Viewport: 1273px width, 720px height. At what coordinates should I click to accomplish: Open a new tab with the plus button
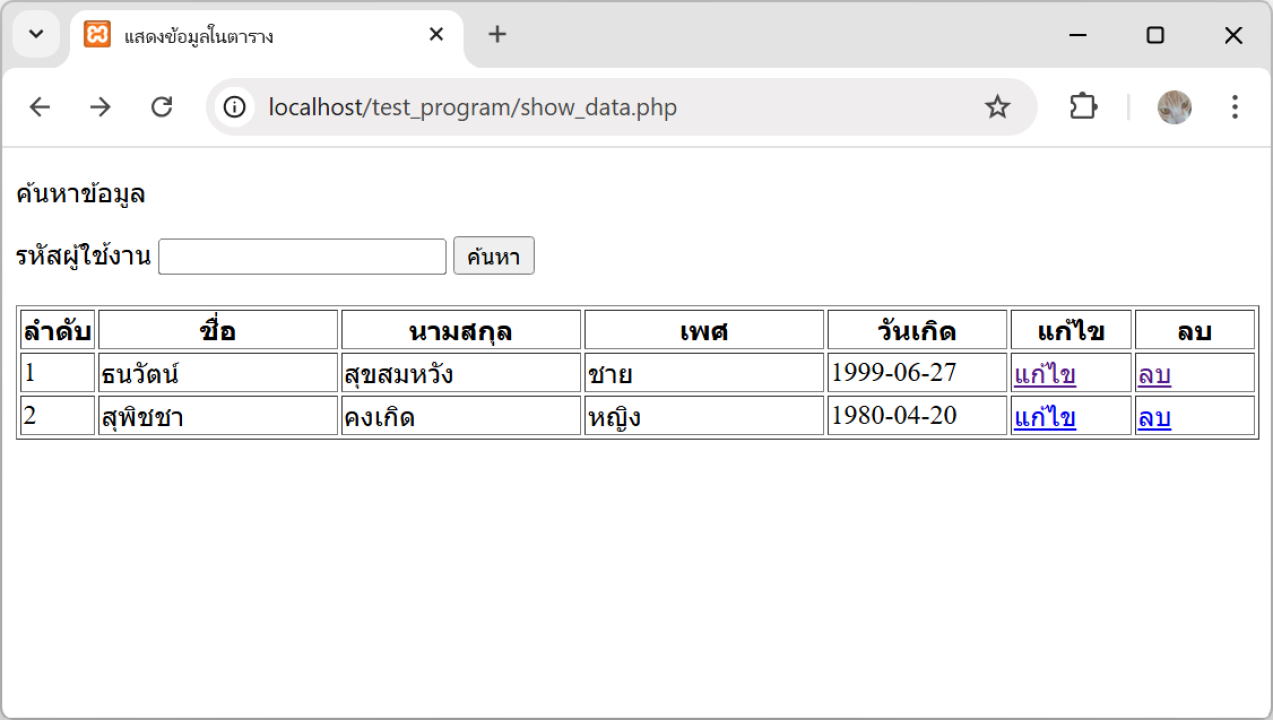(x=497, y=35)
